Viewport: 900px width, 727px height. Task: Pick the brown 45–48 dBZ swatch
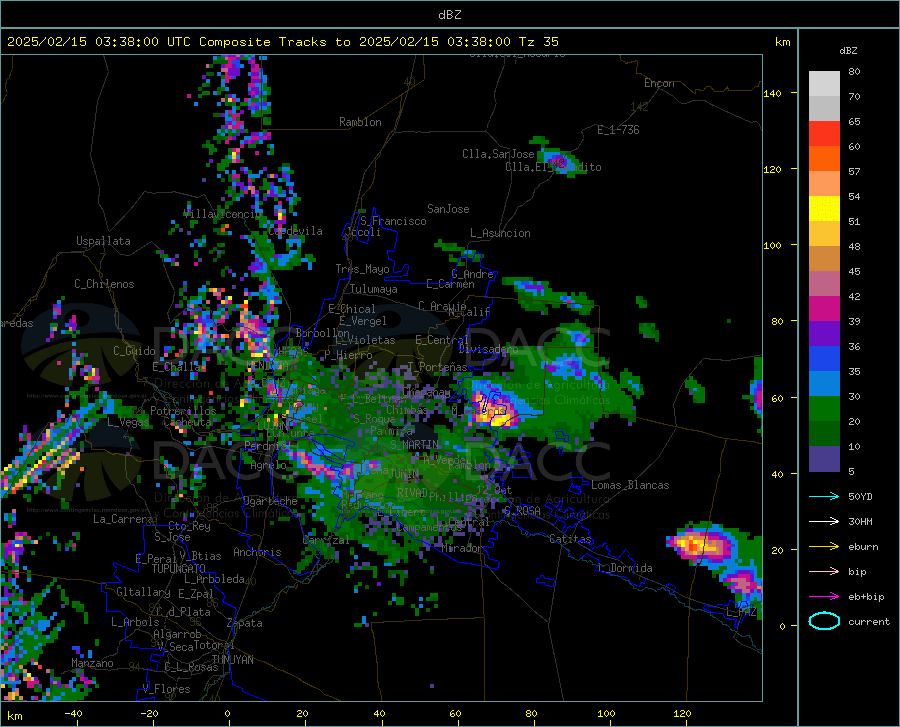point(824,258)
